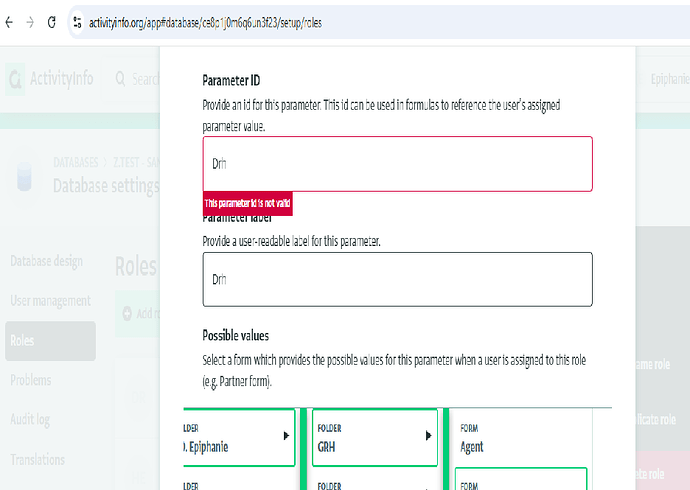
Task: Expand the Epiphanie folder arrow
Action: [x=286, y=436]
